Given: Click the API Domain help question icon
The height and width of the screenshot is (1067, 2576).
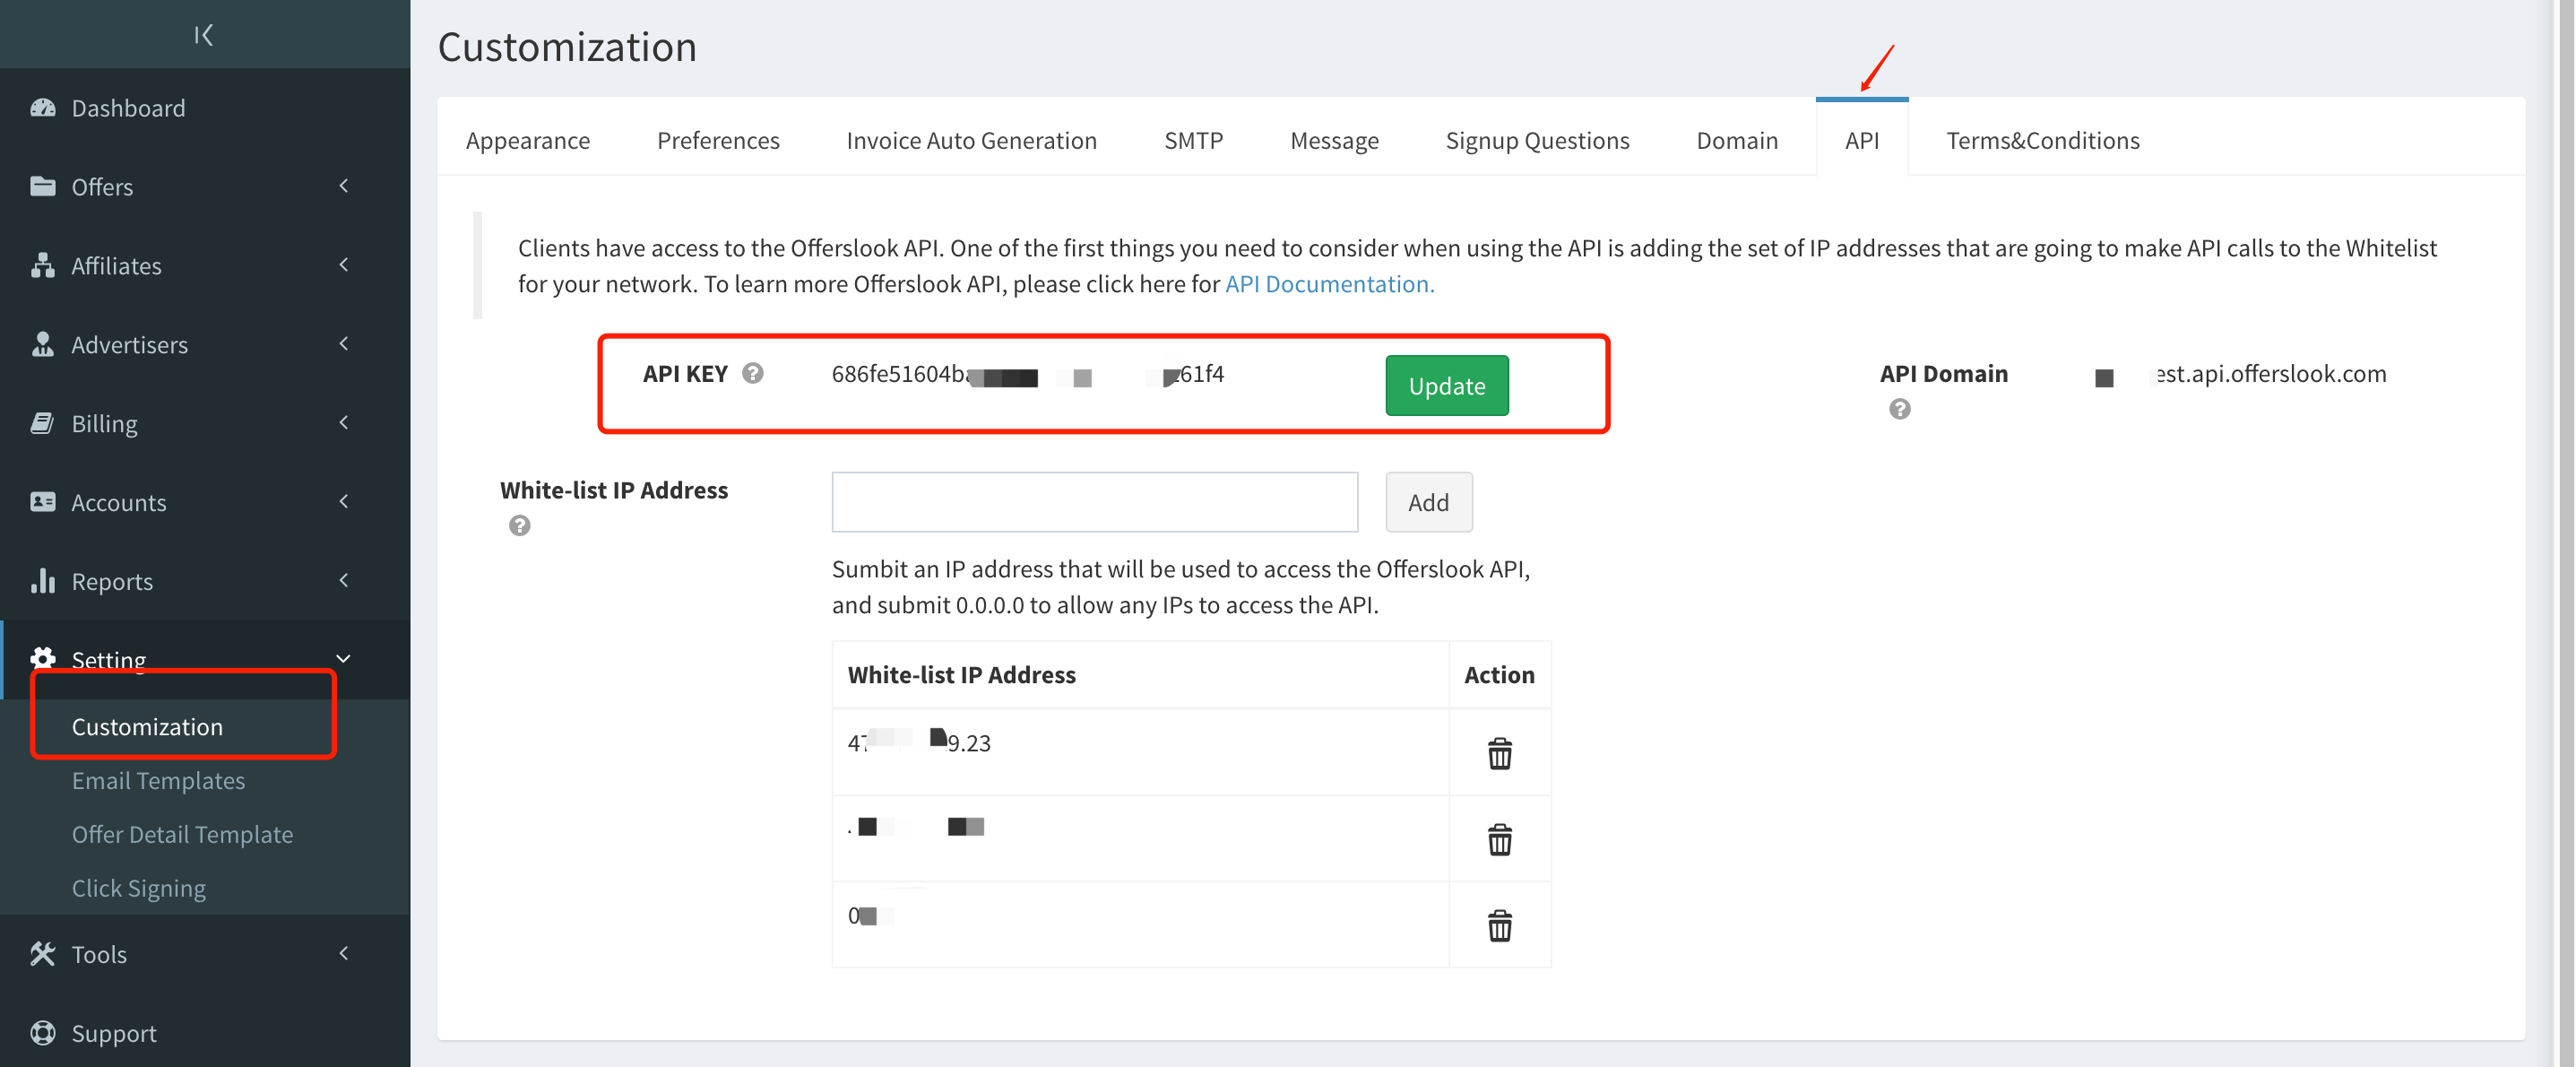Looking at the screenshot, I should click(1899, 408).
